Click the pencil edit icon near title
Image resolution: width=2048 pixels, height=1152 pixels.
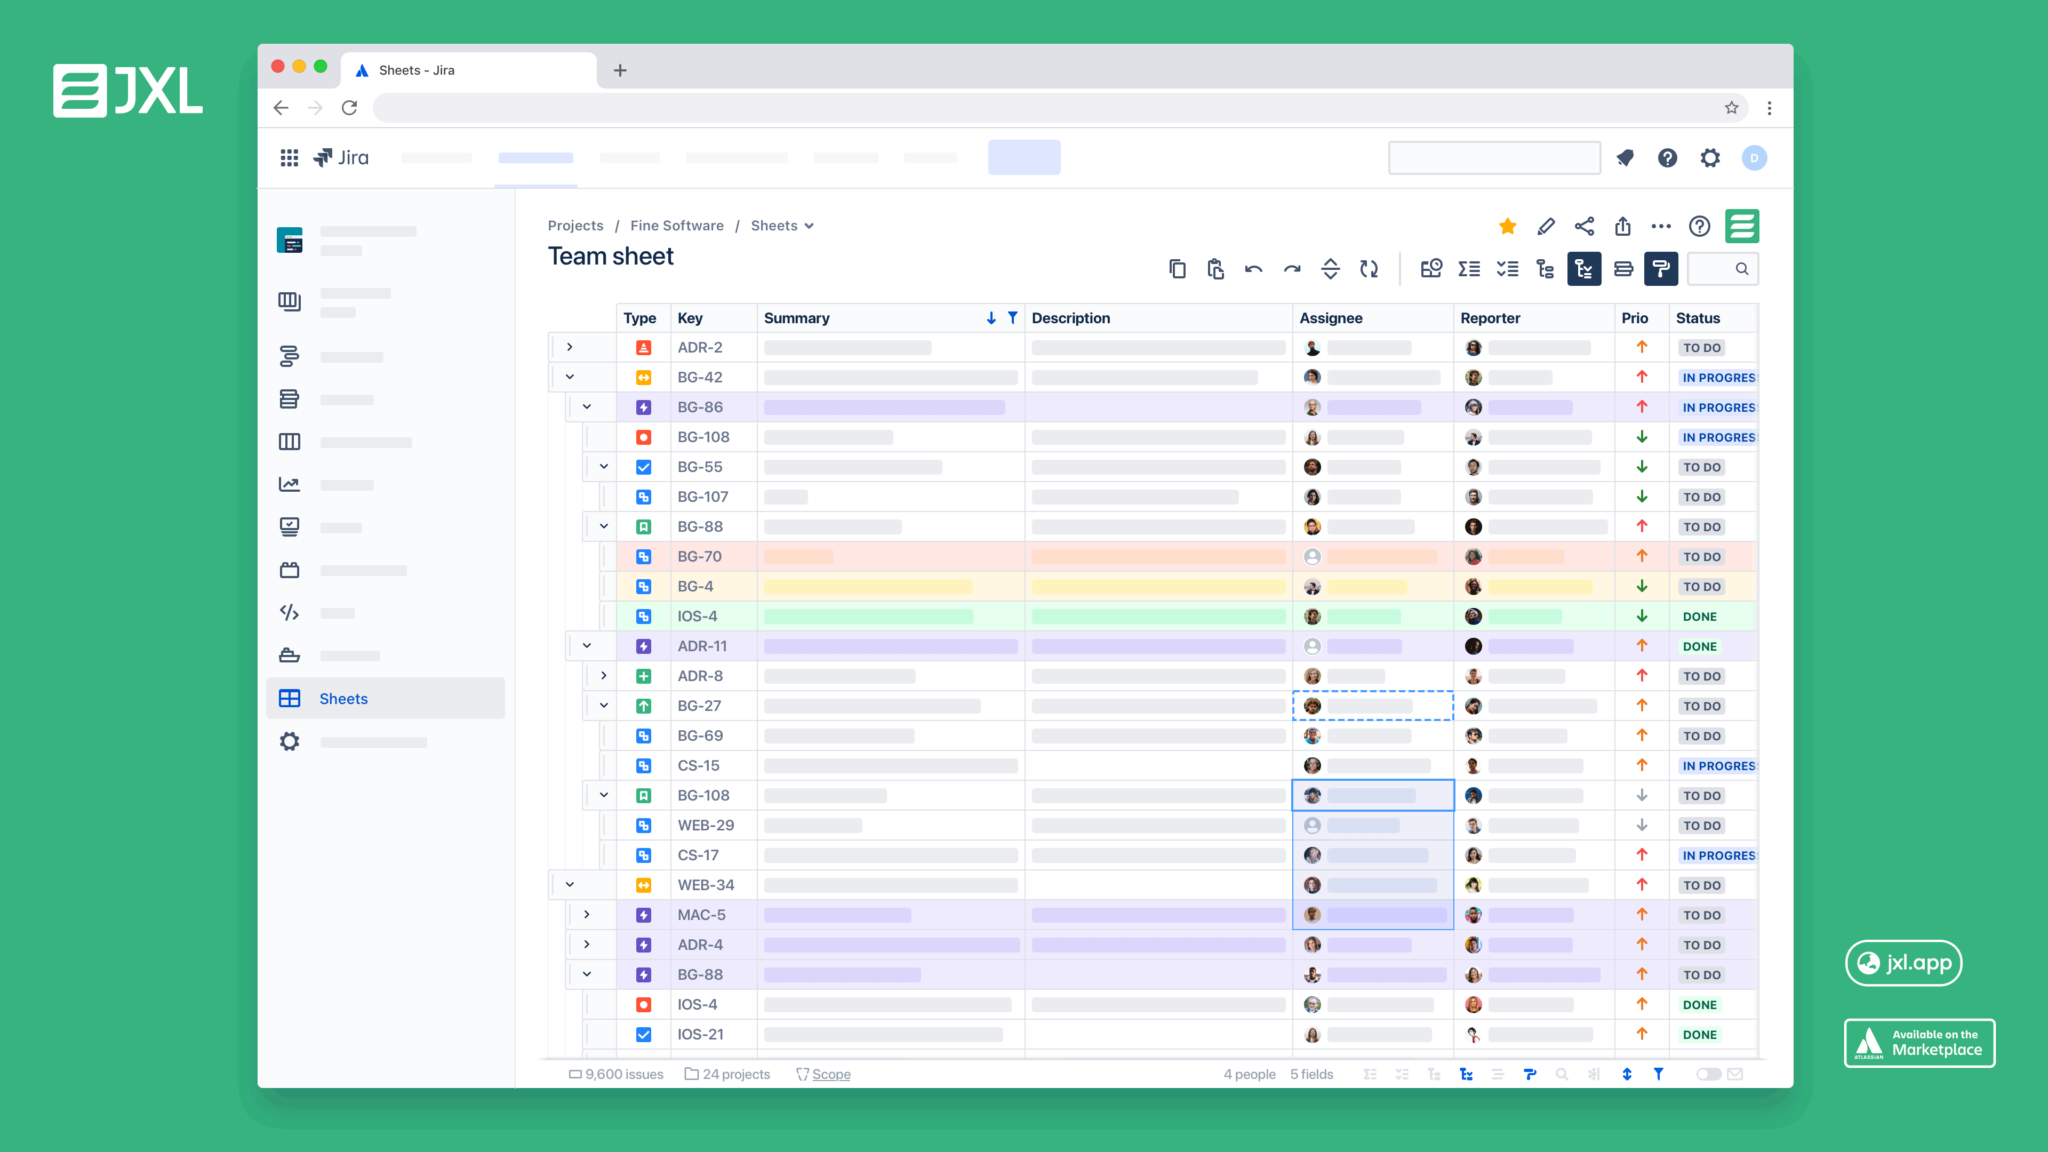click(x=1546, y=226)
